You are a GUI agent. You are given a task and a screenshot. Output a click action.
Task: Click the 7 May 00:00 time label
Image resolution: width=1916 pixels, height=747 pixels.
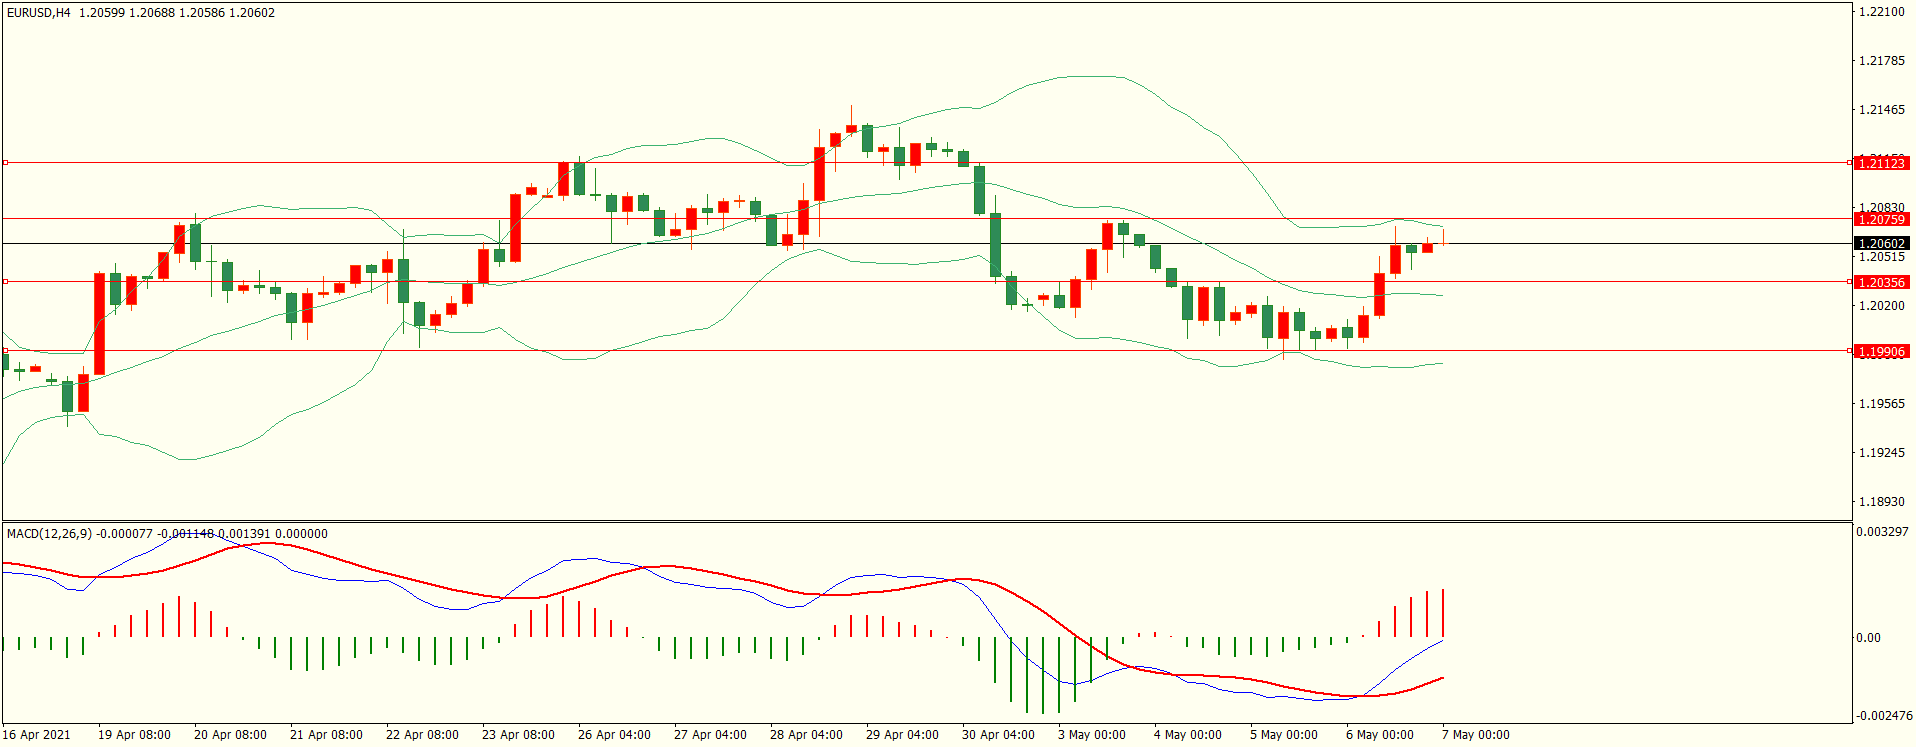pyautogui.click(x=1476, y=735)
